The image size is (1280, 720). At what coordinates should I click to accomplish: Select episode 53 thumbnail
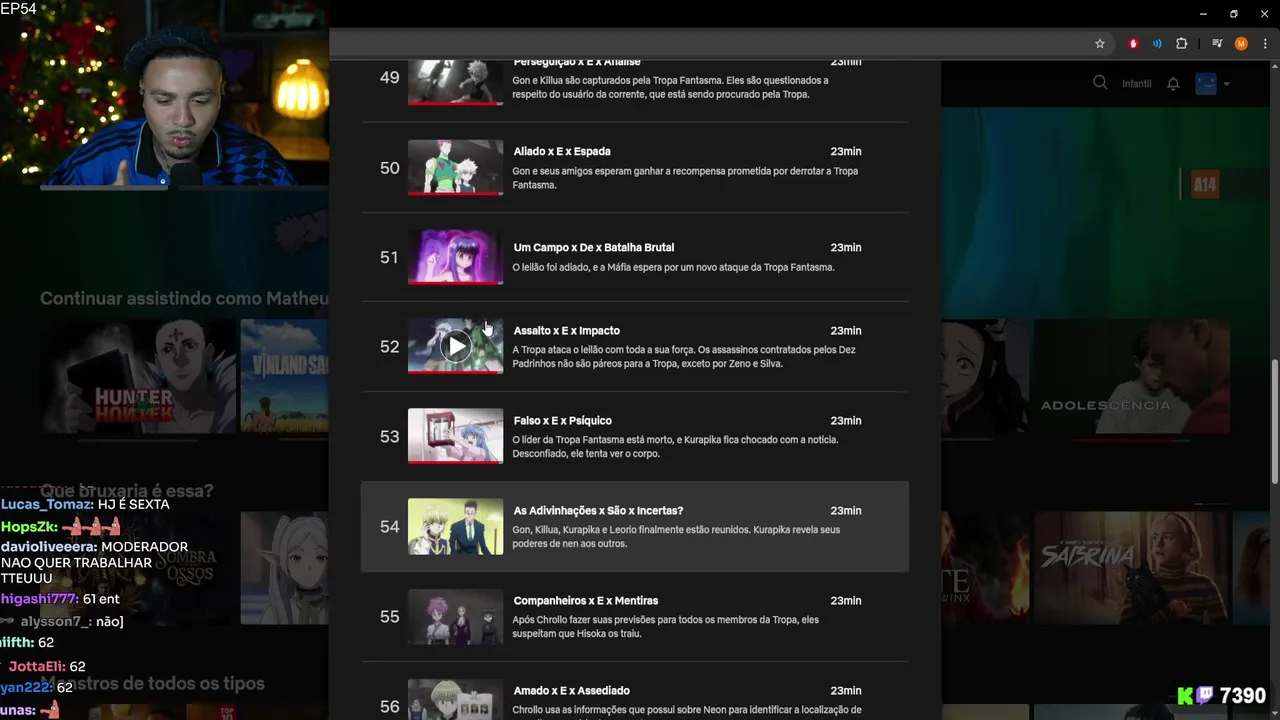pos(455,436)
